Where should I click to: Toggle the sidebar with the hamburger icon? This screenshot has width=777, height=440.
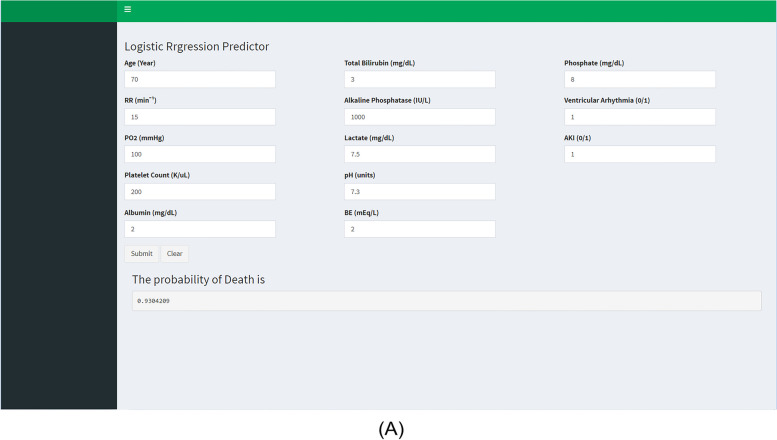(x=127, y=9)
